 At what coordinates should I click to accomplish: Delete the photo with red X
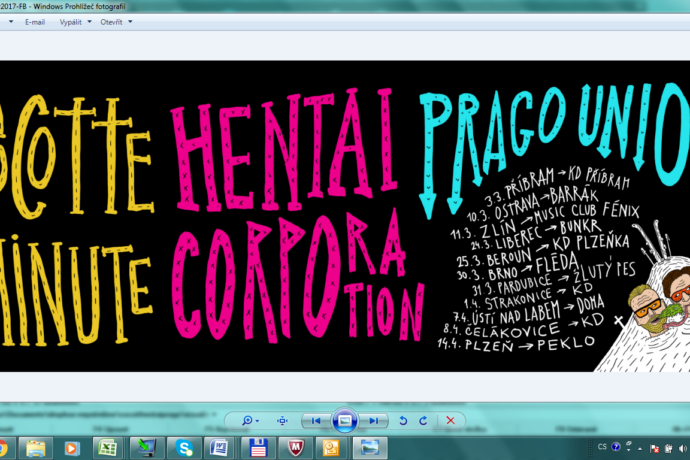450,421
